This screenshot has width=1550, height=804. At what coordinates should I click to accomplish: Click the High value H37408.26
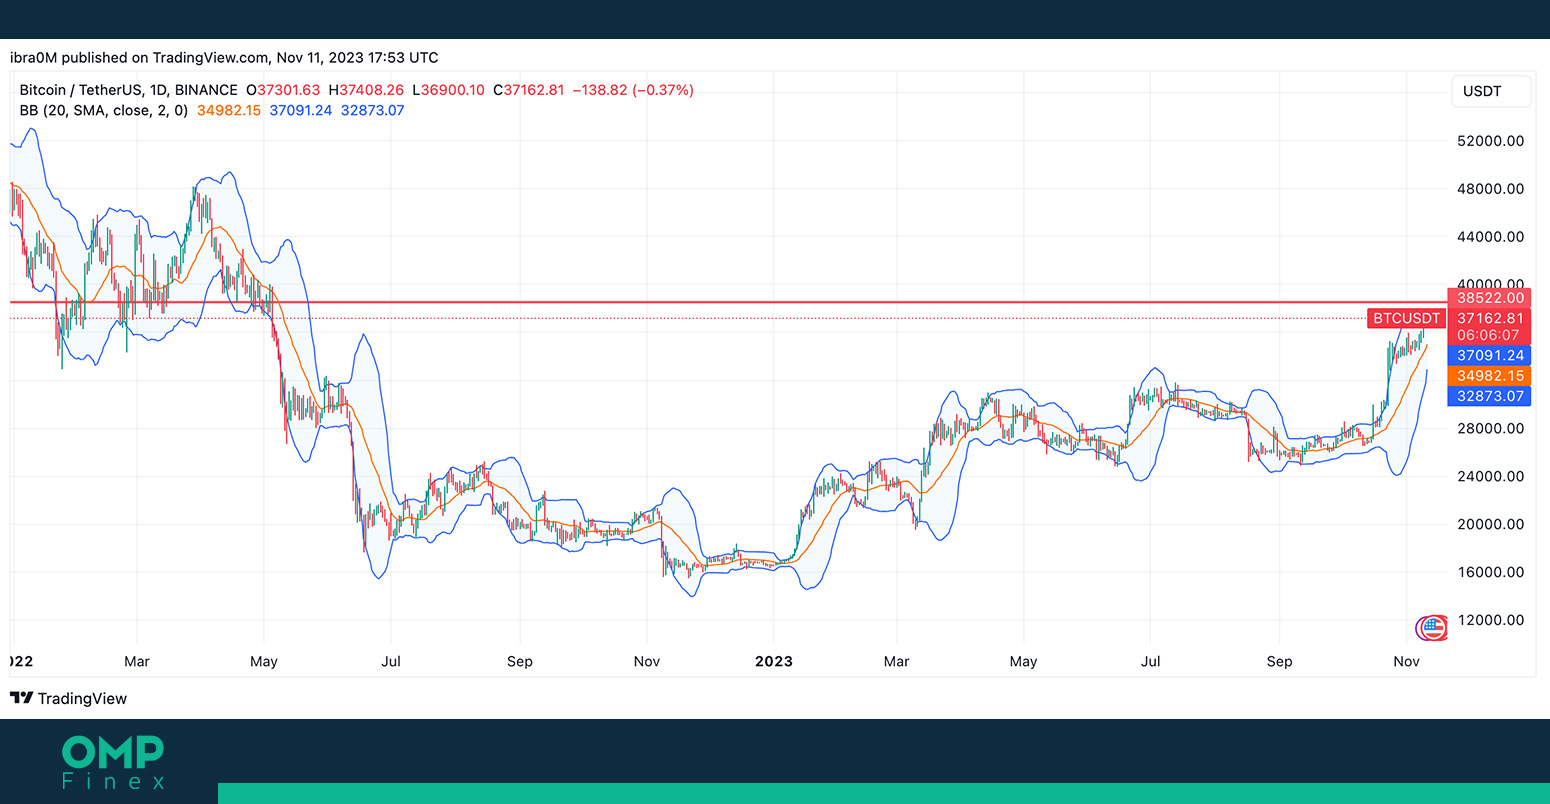366,90
